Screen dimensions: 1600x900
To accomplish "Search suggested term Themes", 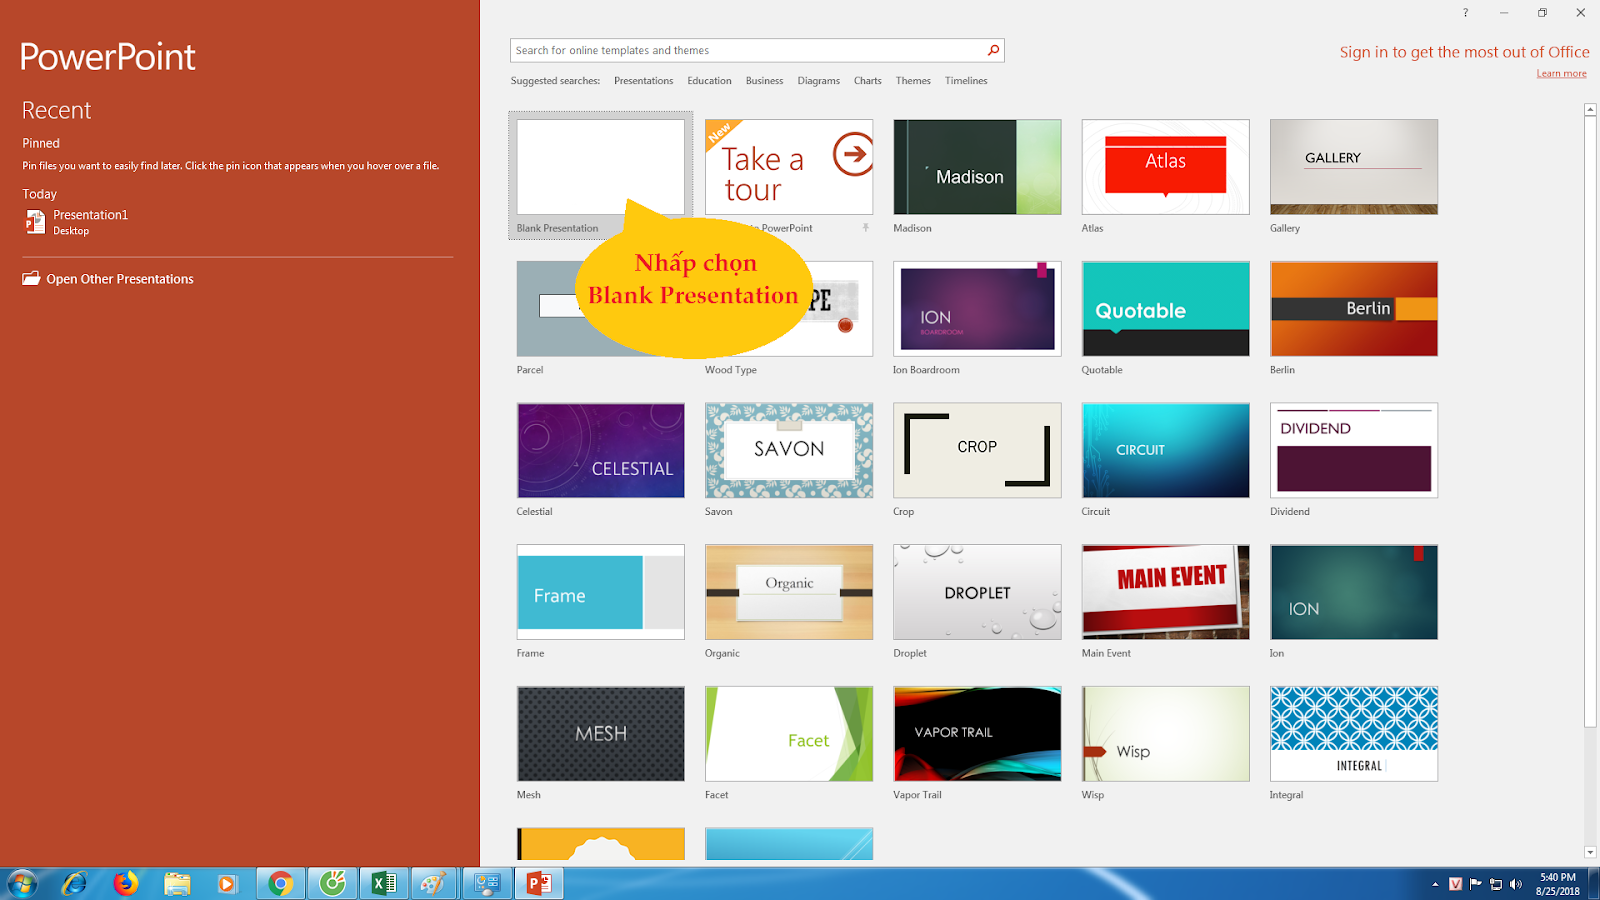I will (x=913, y=81).
